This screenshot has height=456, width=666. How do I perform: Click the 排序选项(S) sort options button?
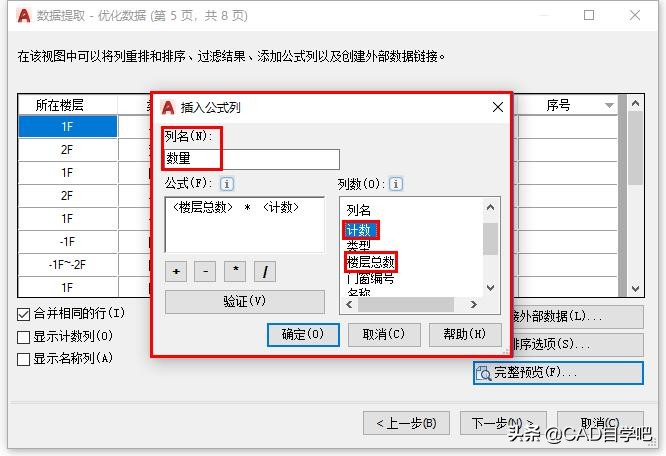578,344
